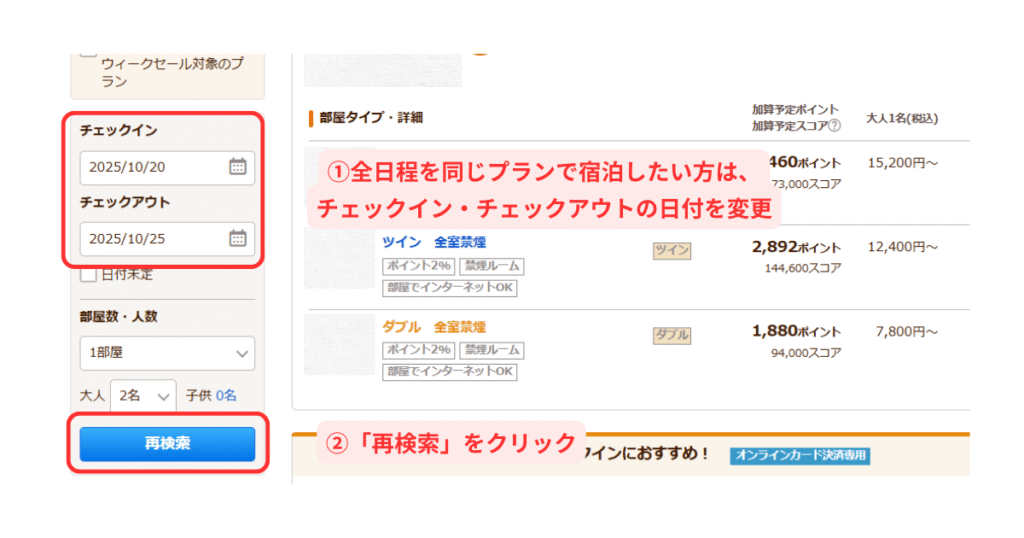Open the check-in calendar icon

tap(238, 166)
